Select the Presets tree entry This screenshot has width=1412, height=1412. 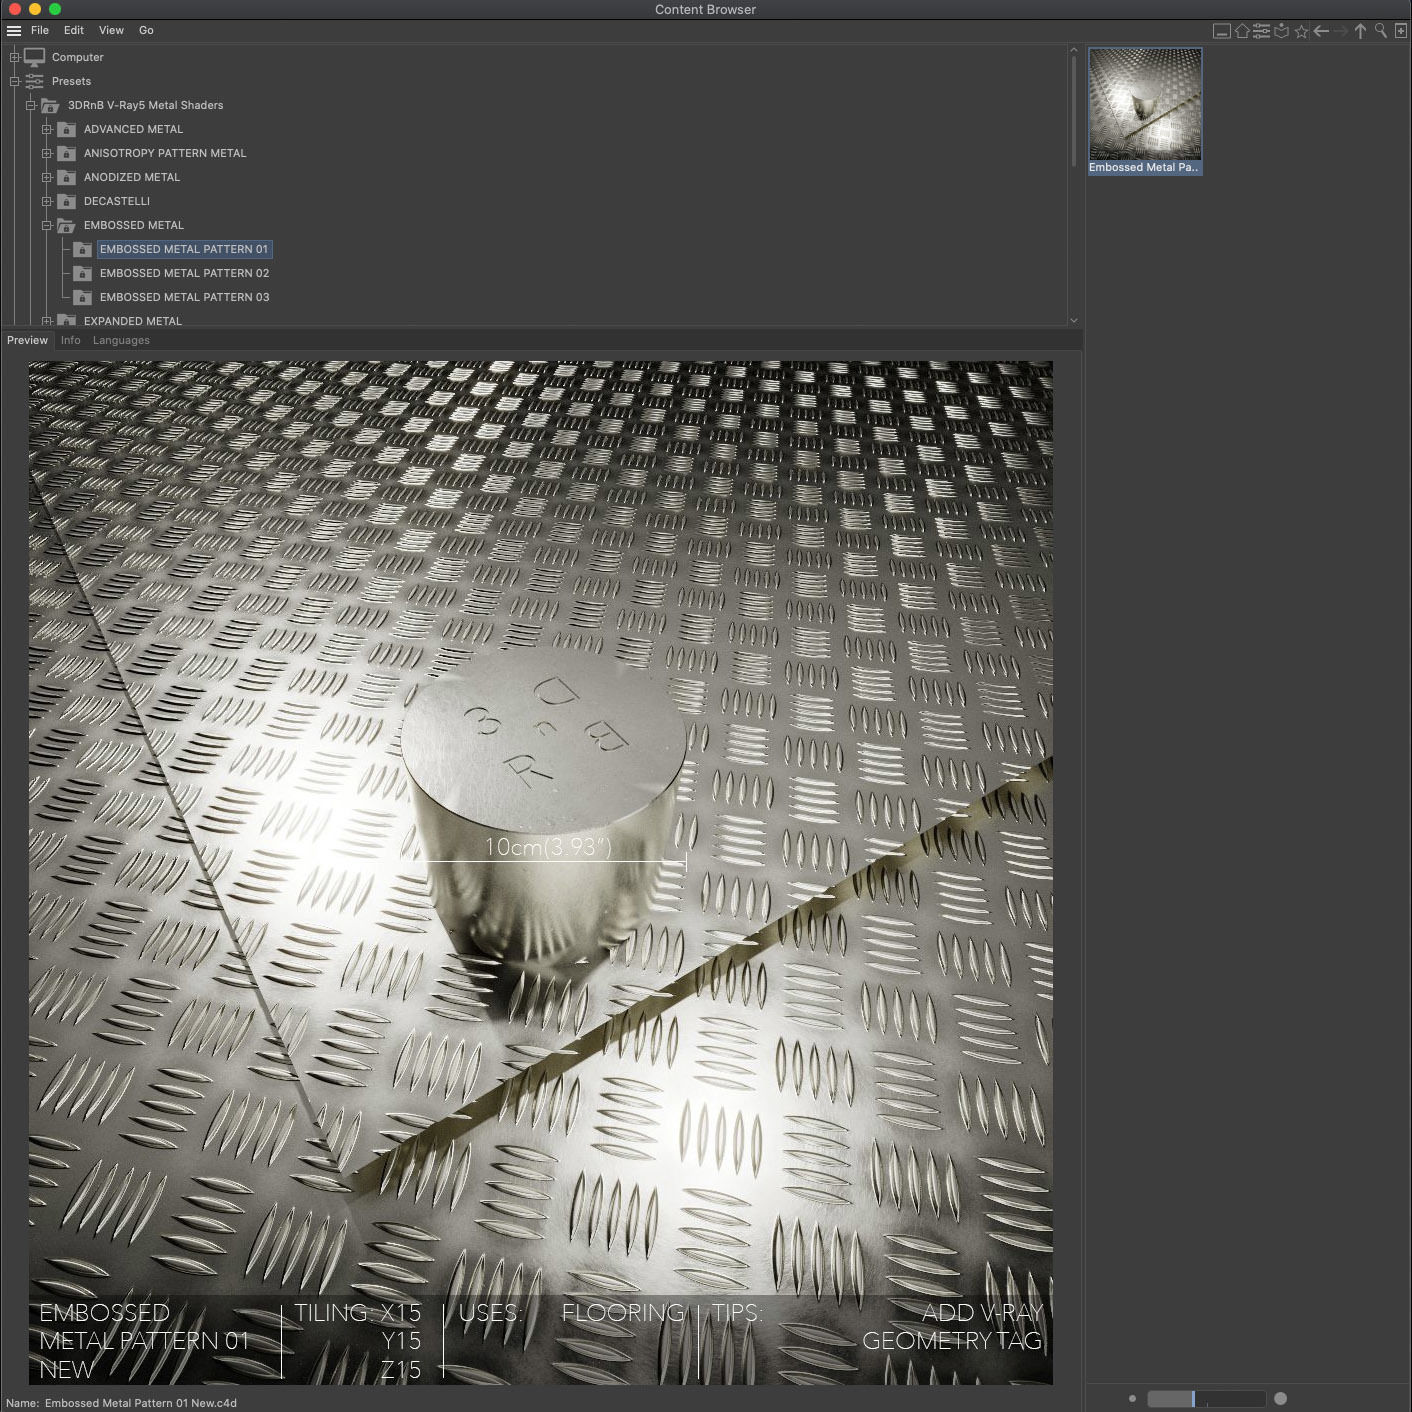71,81
